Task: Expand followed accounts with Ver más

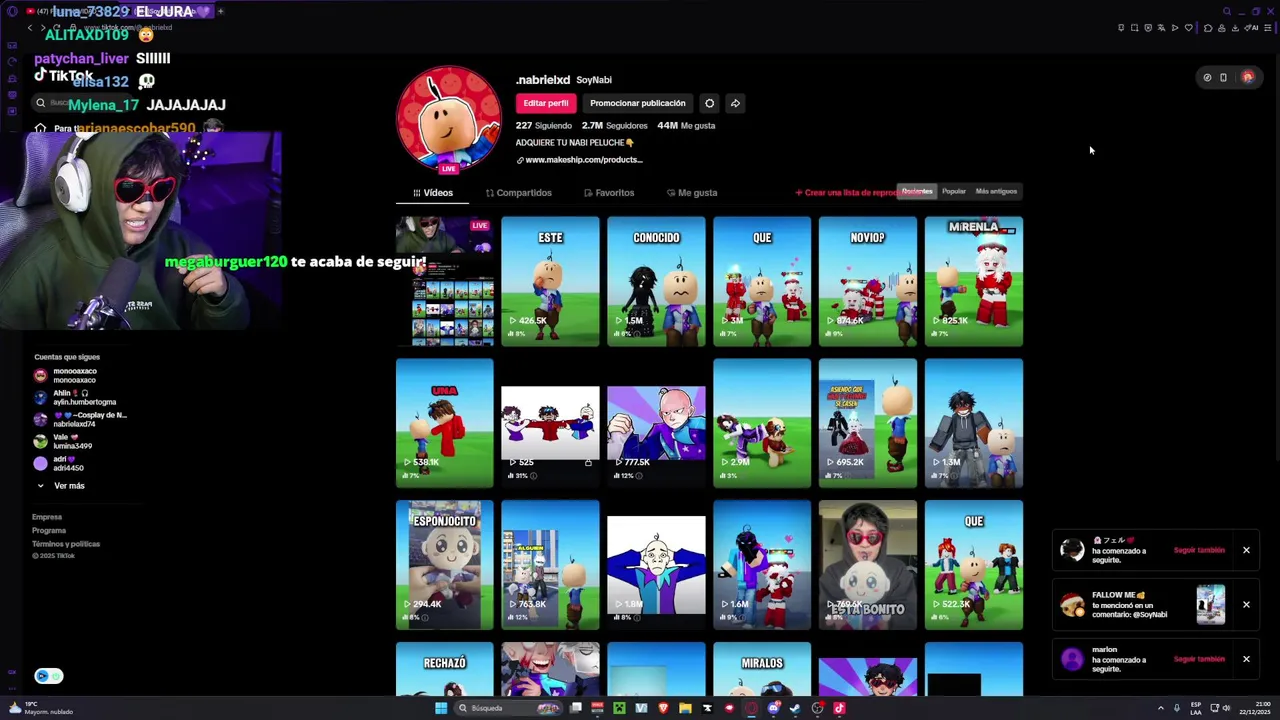Action: (61, 486)
